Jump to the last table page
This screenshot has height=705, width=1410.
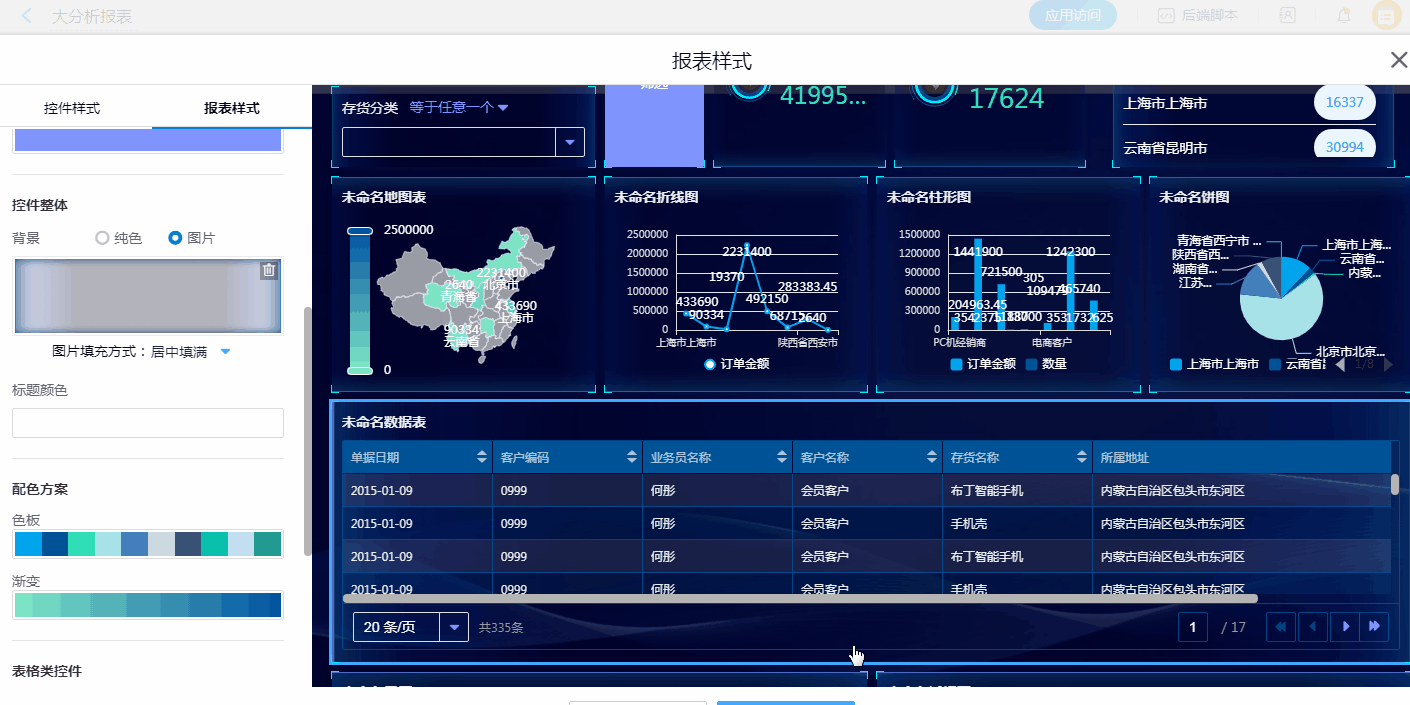(x=1375, y=627)
